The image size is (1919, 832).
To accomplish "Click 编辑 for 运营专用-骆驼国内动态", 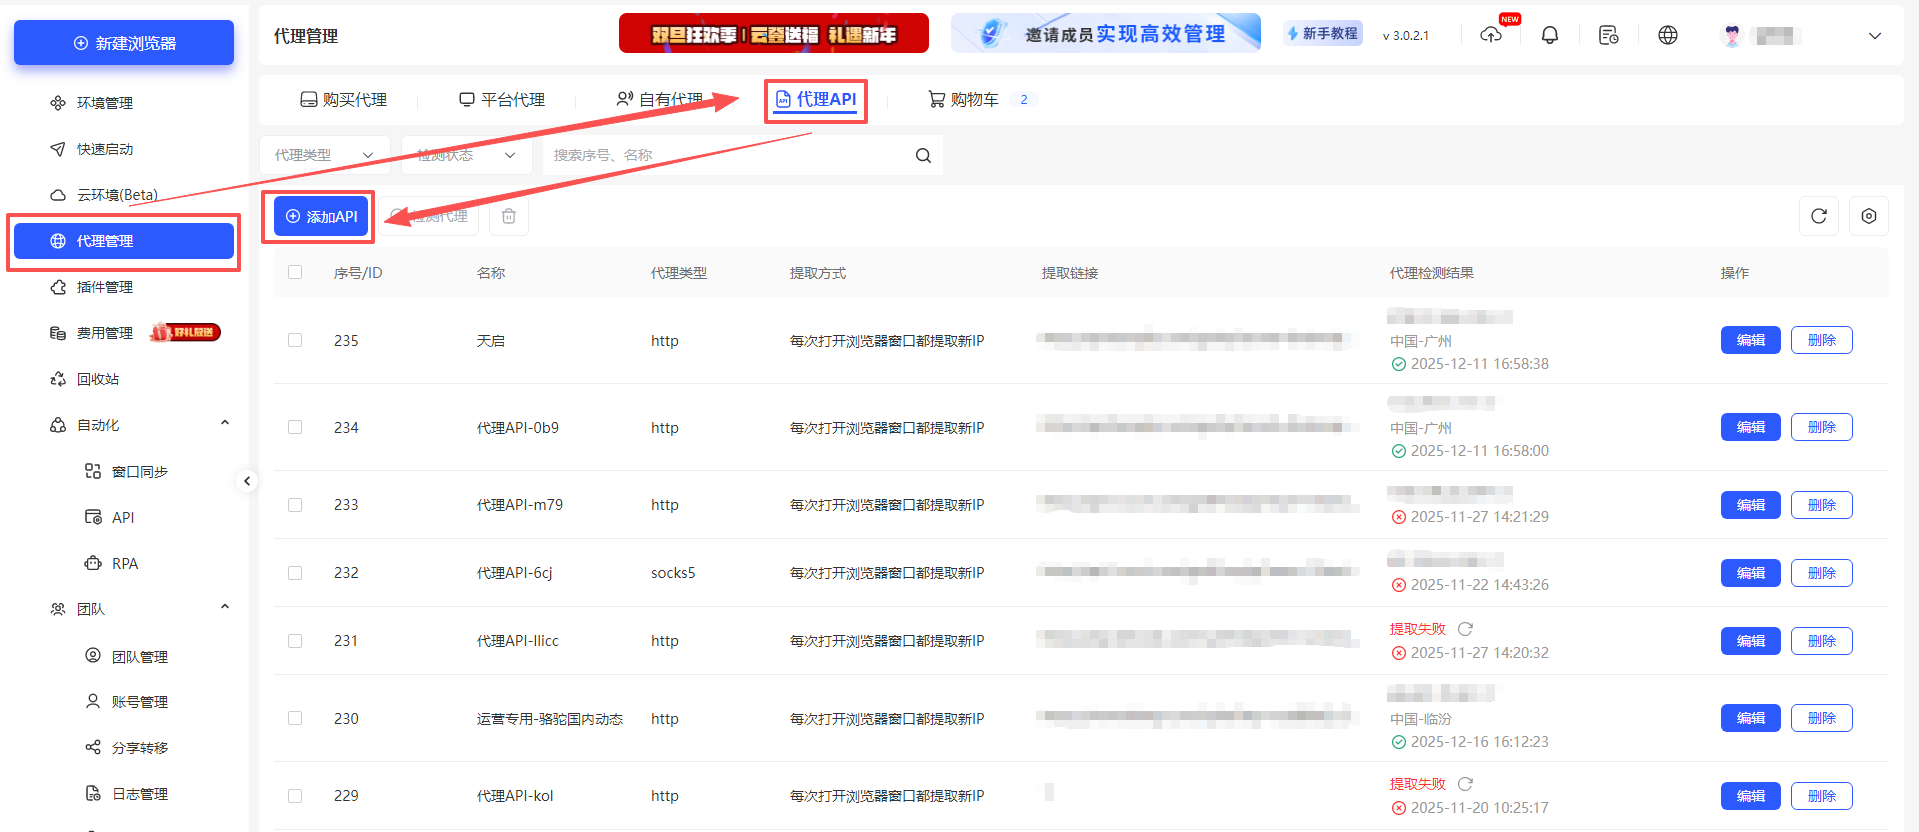I will pos(1751,718).
